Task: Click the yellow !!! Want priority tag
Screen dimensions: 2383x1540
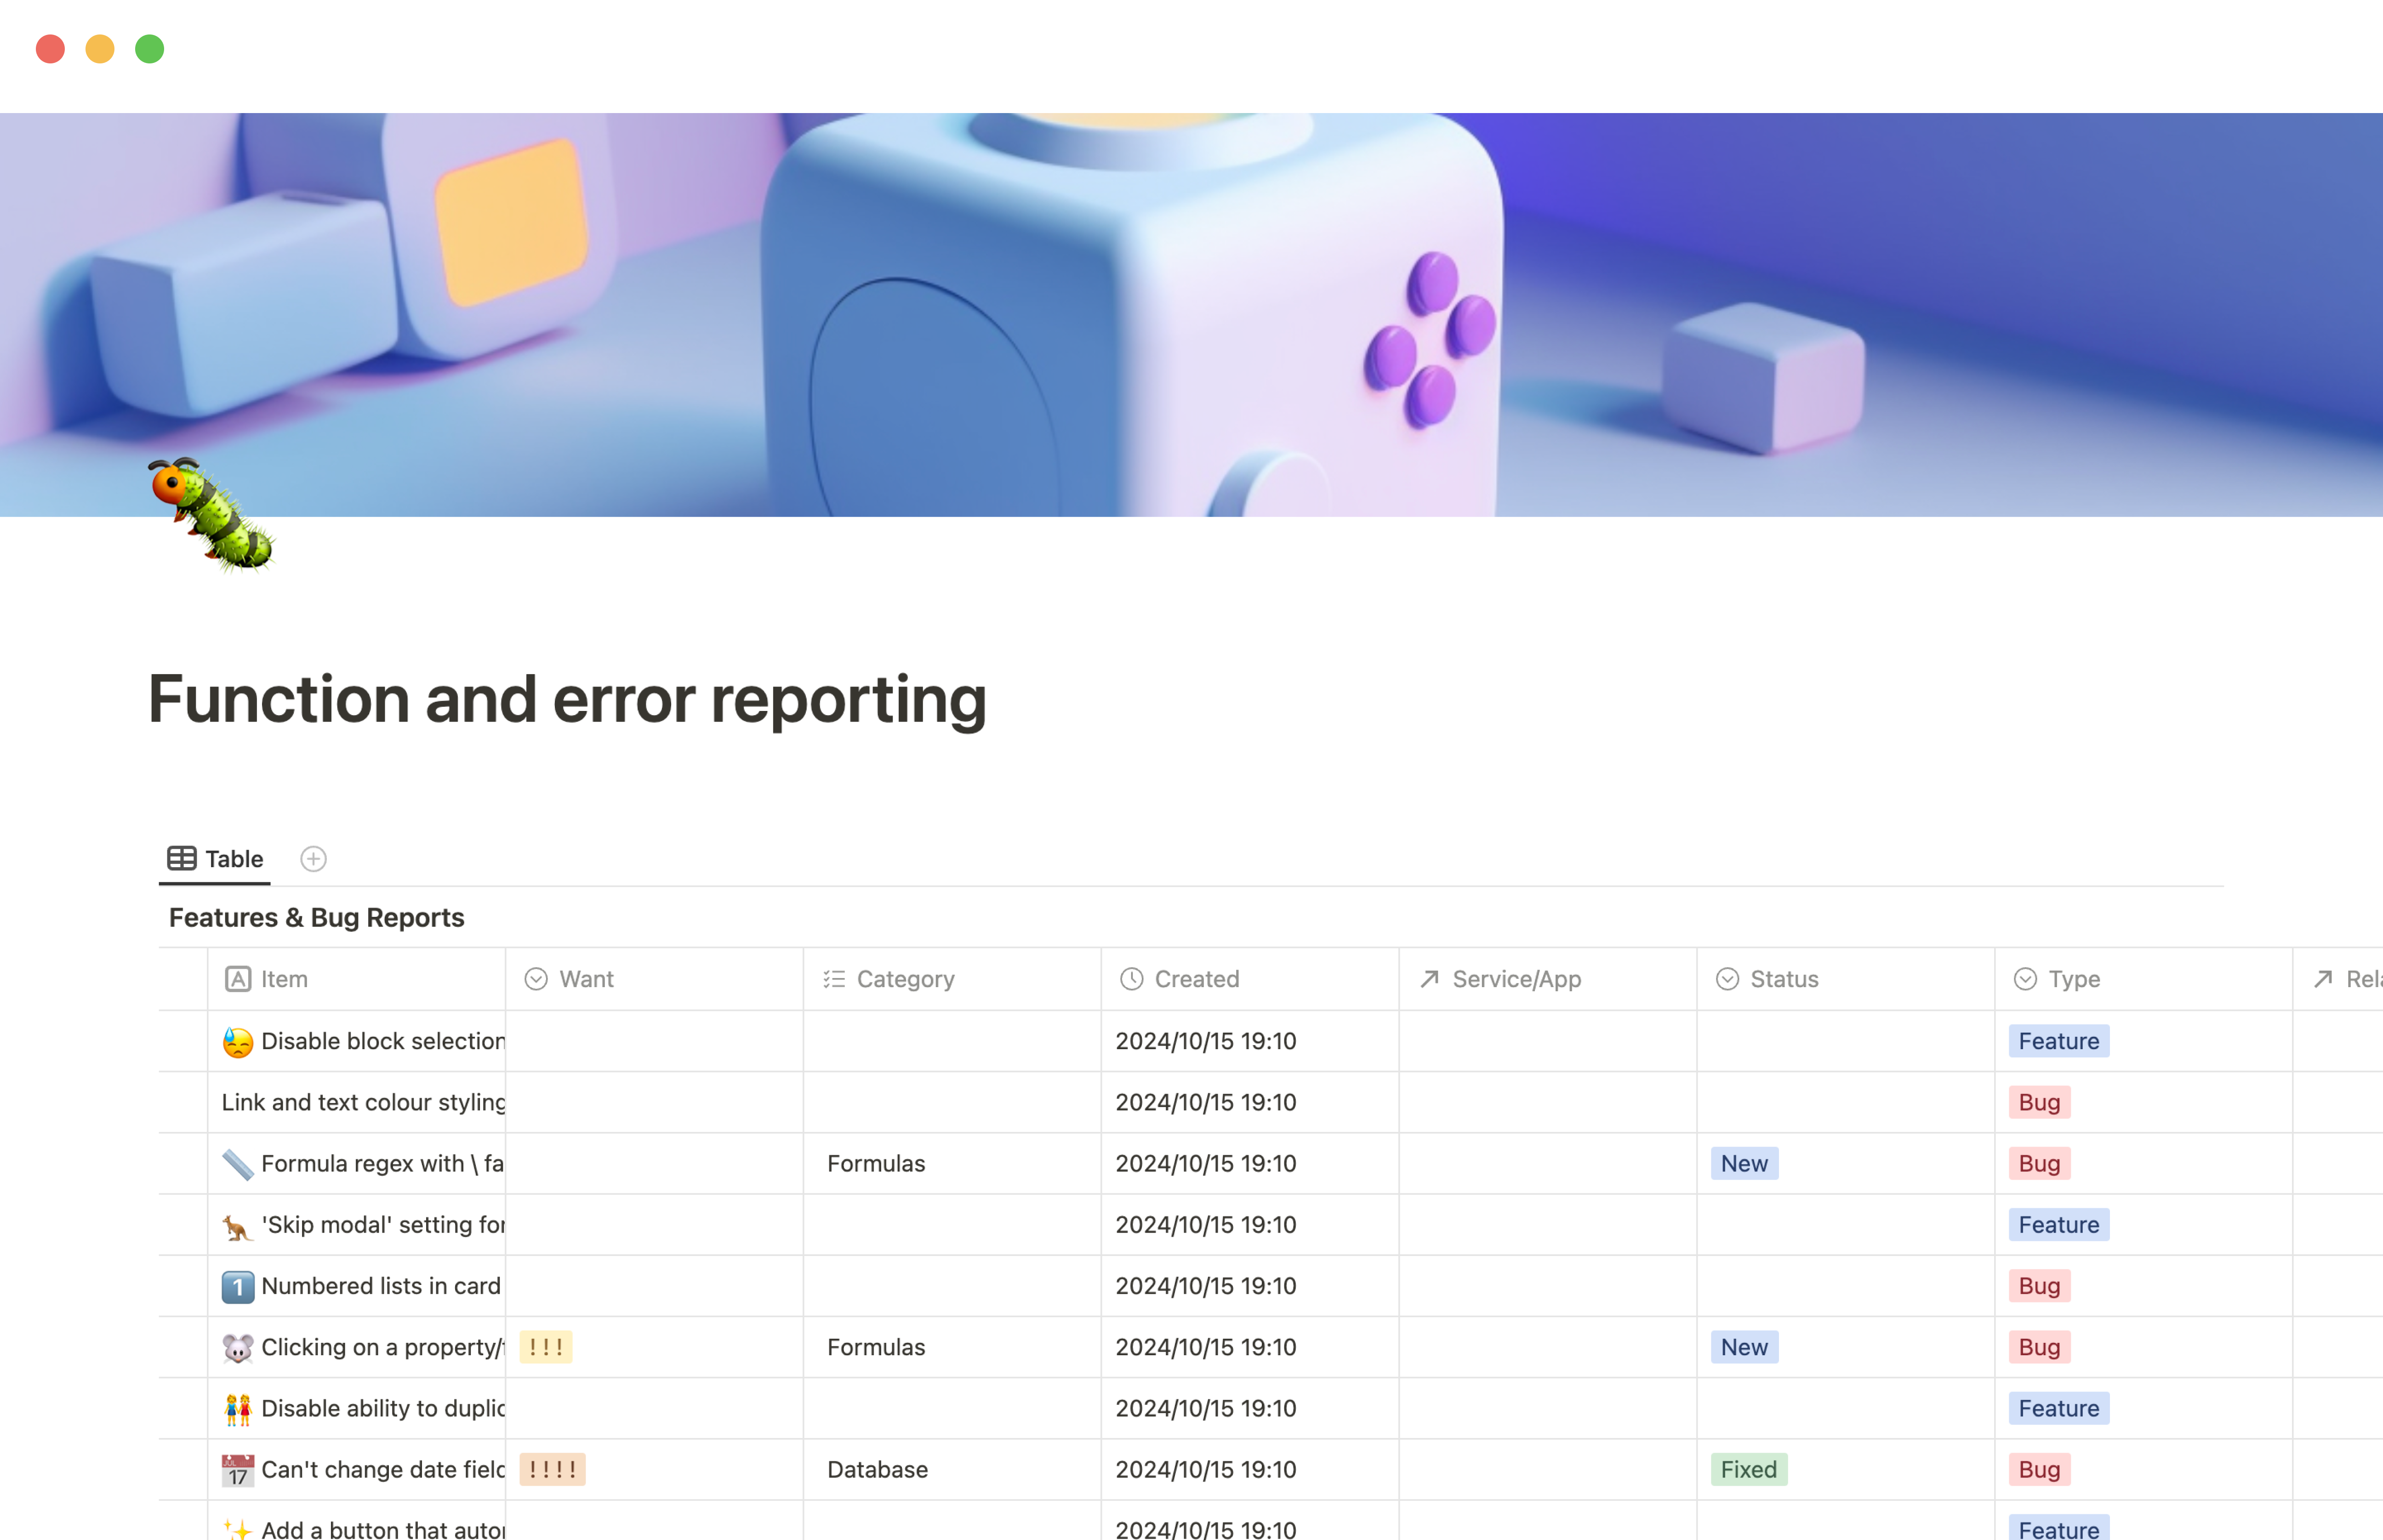Action: pyautogui.click(x=546, y=1348)
